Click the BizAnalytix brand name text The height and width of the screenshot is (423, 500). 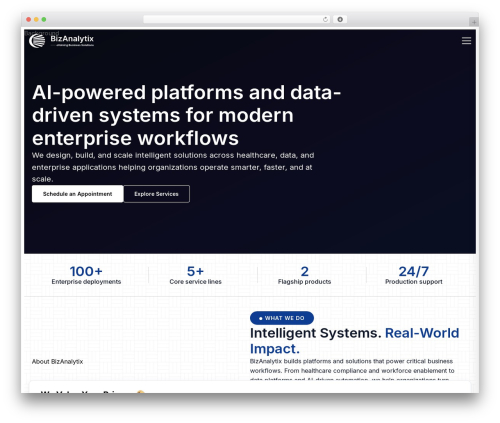[x=72, y=39]
